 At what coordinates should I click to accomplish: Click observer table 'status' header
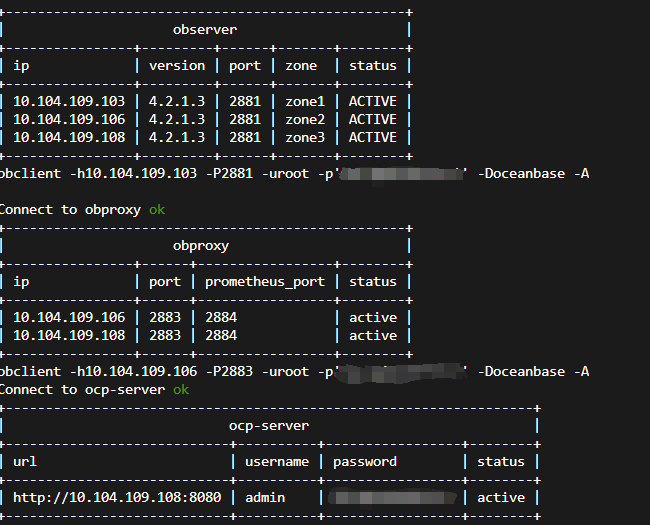(373, 66)
